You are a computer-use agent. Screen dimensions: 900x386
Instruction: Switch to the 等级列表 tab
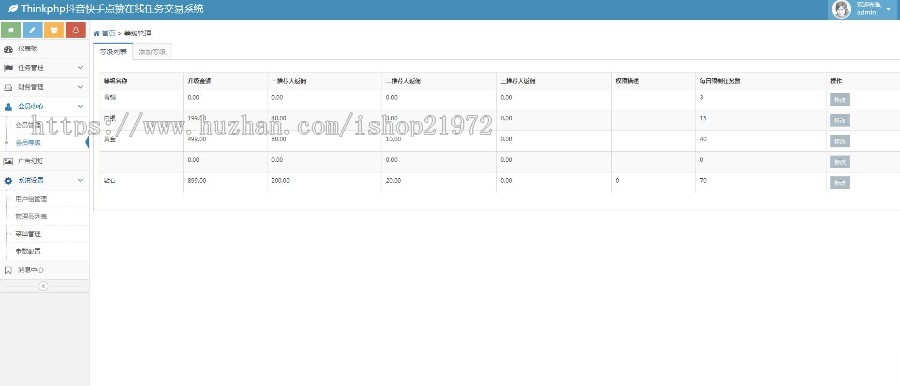pos(113,52)
